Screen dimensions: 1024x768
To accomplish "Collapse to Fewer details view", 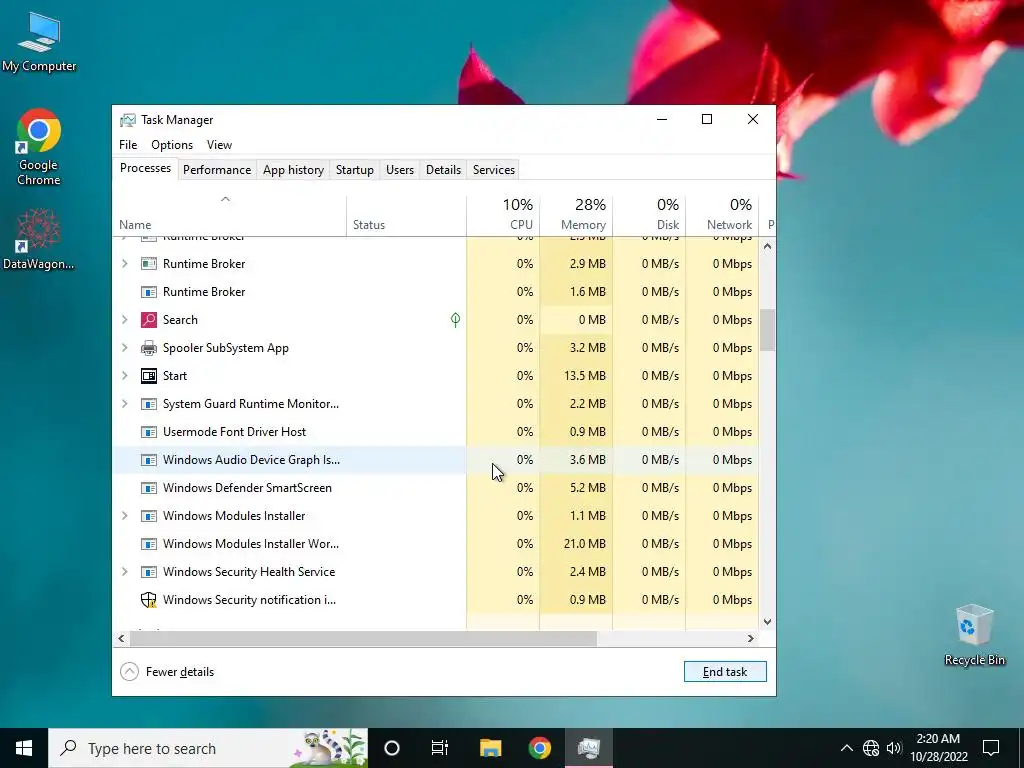I will tap(168, 672).
